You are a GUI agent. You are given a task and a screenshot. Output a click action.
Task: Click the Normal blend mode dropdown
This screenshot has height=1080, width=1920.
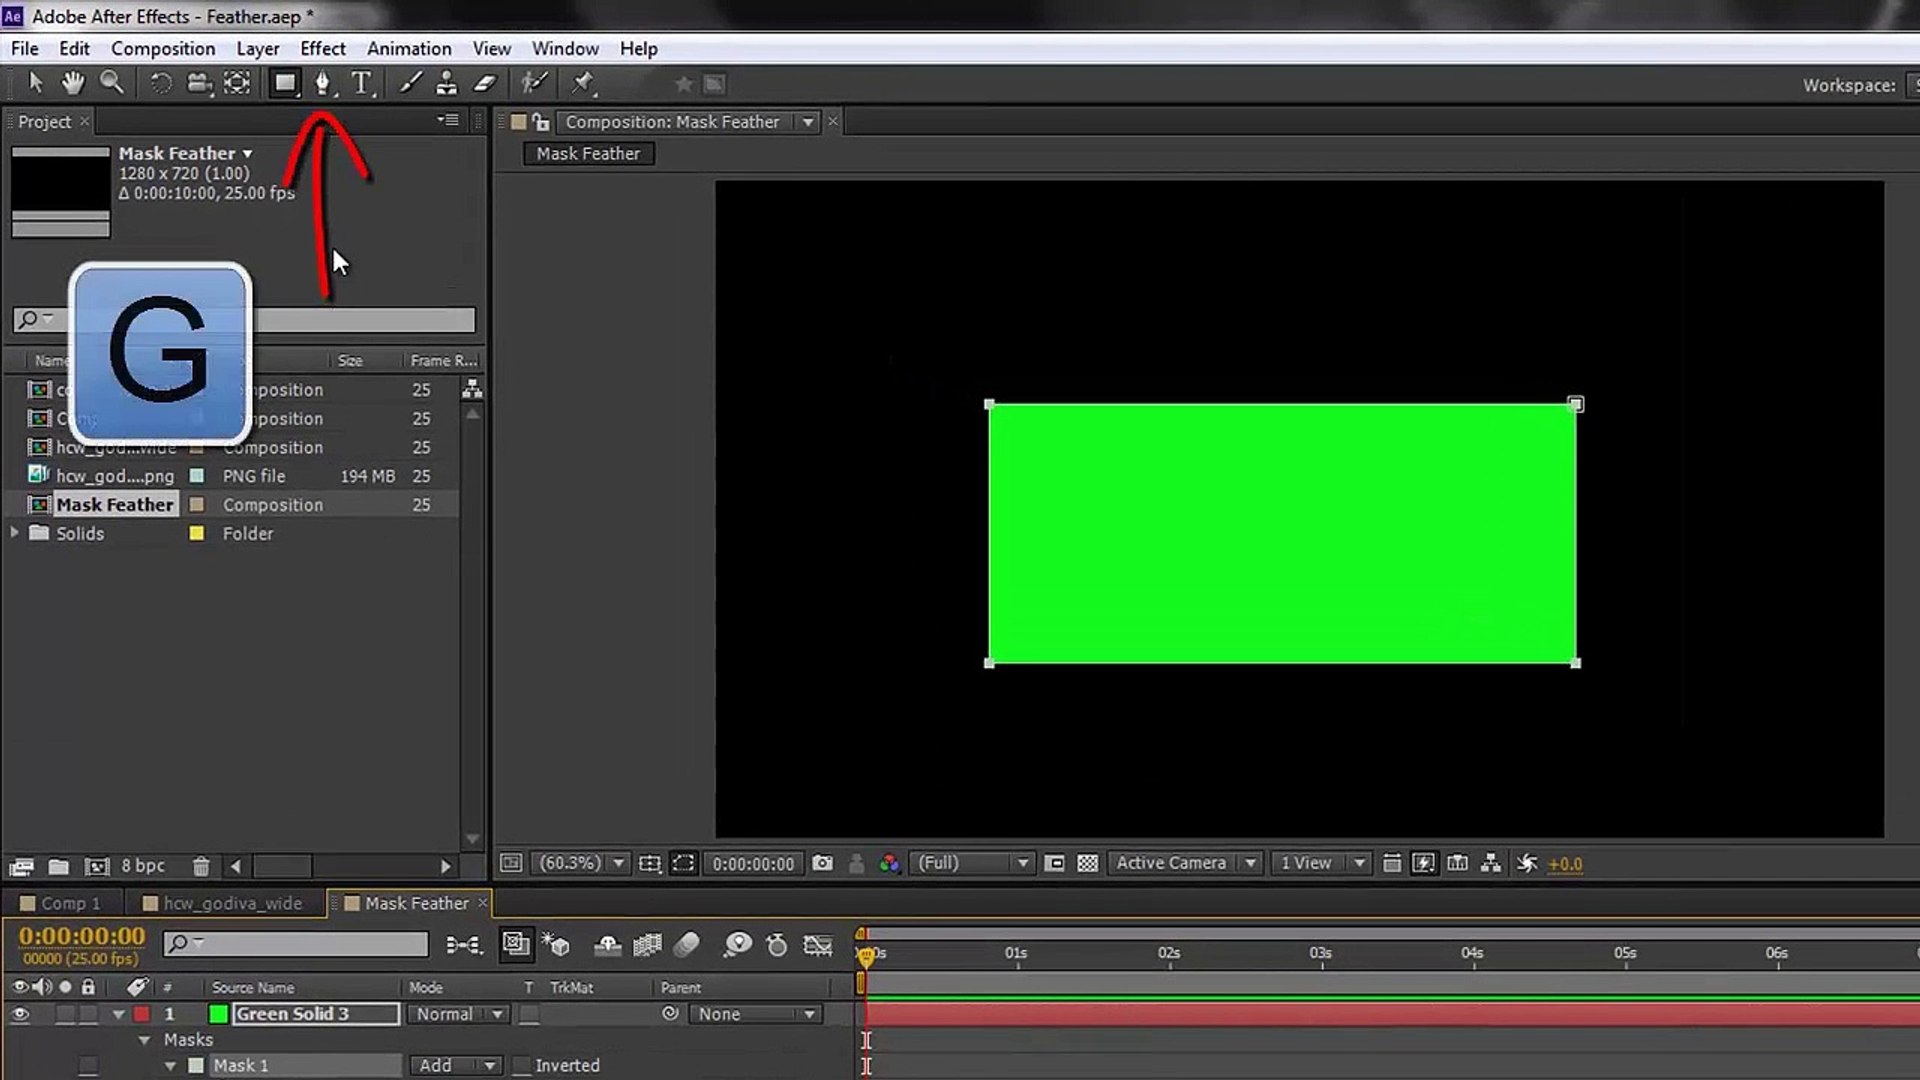click(x=458, y=1013)
